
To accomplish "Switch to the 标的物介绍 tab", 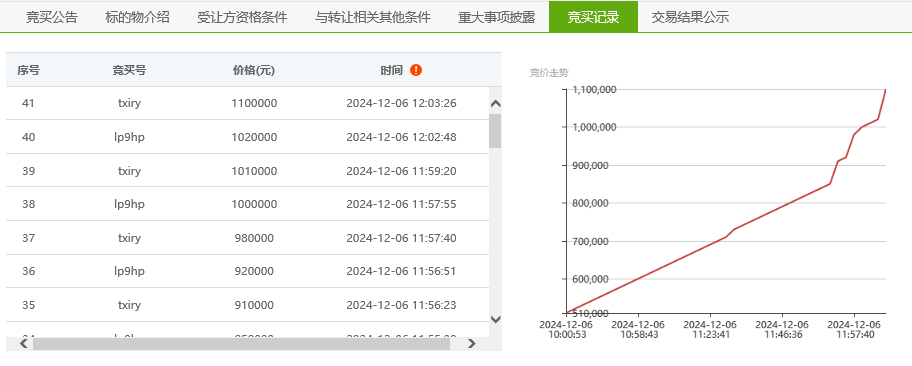I will pos(137,17).
